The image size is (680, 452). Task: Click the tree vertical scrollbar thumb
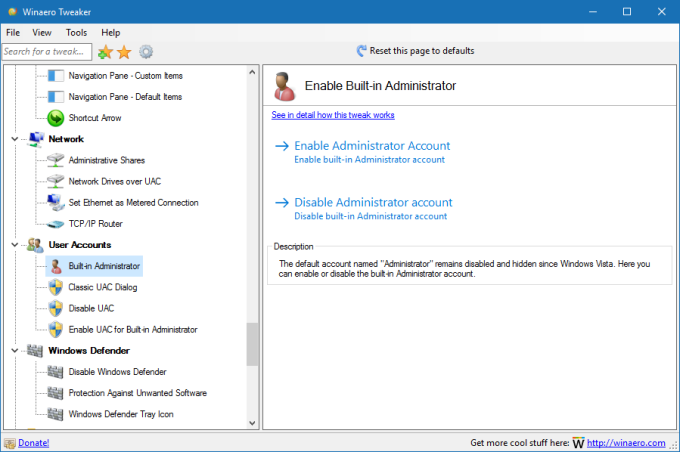click(x=252, y=344)
